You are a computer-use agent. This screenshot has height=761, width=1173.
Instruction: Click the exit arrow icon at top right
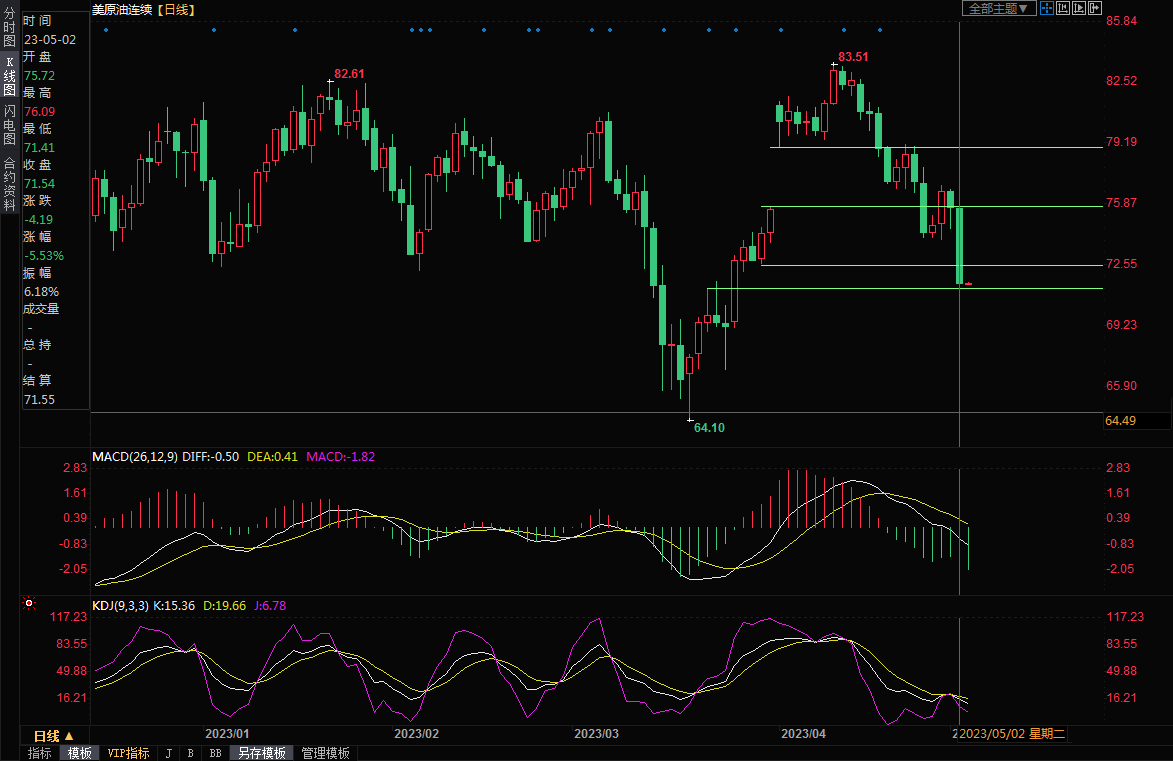1094,8
